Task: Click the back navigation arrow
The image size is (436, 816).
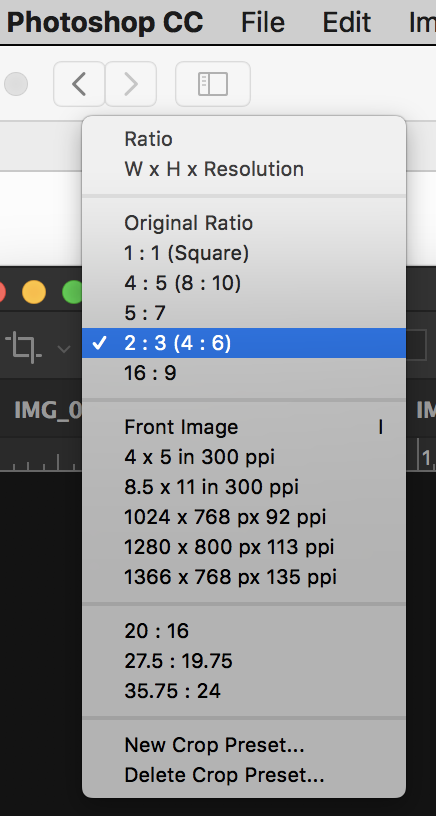Action: (x=79, y=84)
